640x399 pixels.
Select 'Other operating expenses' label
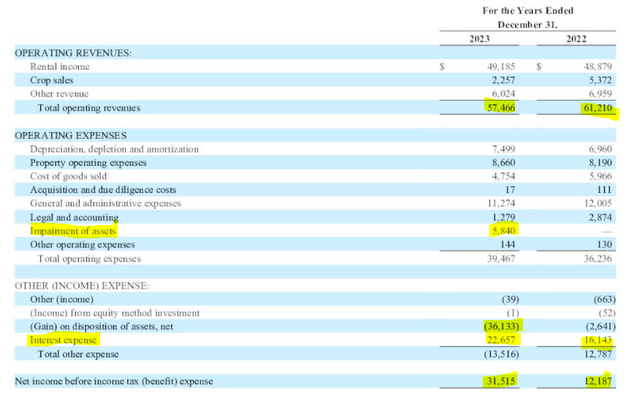click(82, 245)
